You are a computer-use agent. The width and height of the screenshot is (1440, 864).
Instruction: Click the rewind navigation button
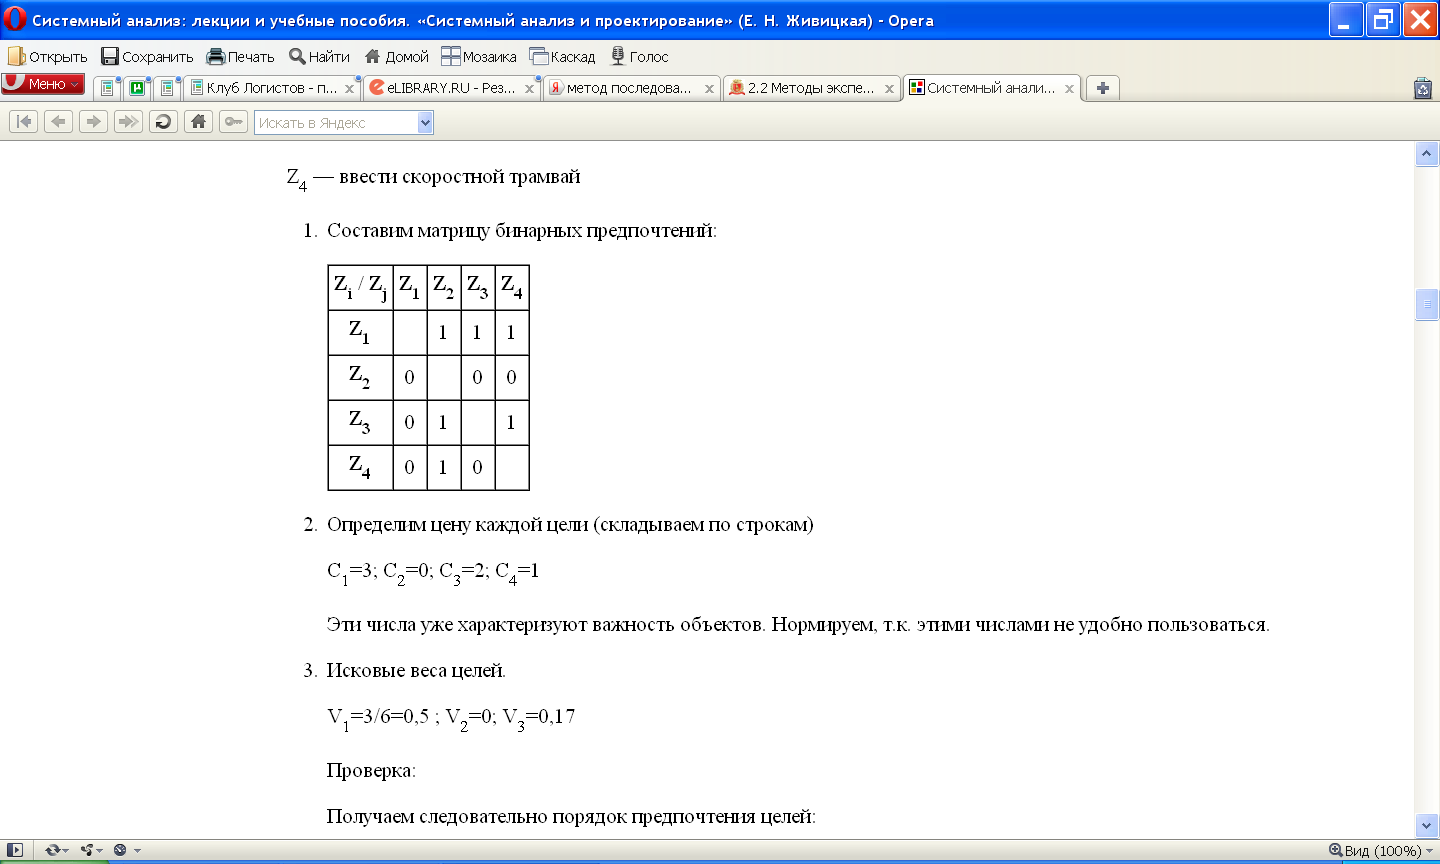24,122
